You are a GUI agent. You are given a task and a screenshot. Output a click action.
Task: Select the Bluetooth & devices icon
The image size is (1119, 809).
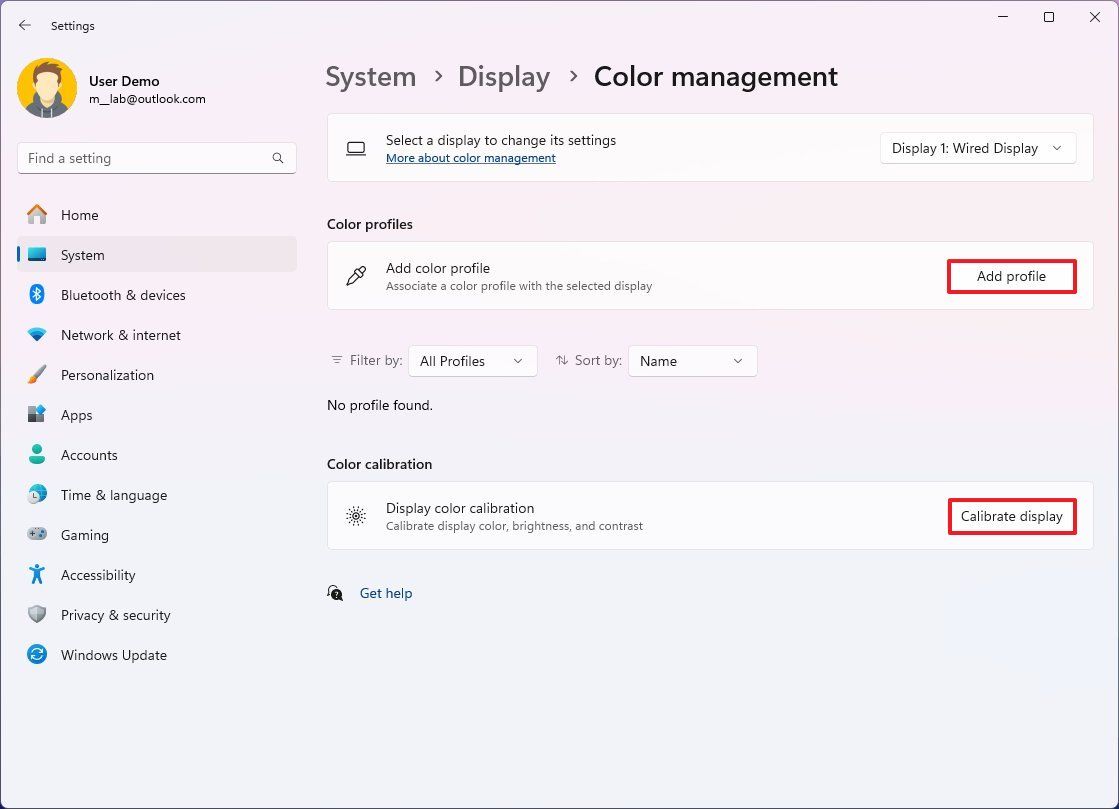(40, 294)
